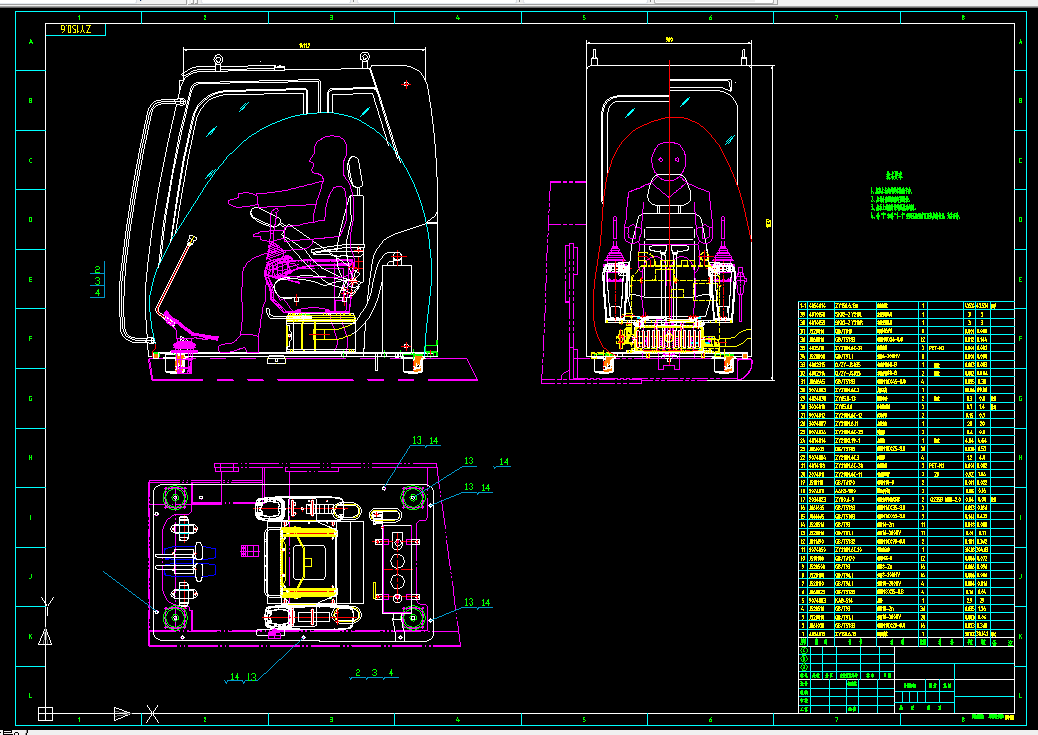Pick the bottom-right green mount circle in plan view
The height and width of the screenshot is (735, 1038).
coord(413,618)
